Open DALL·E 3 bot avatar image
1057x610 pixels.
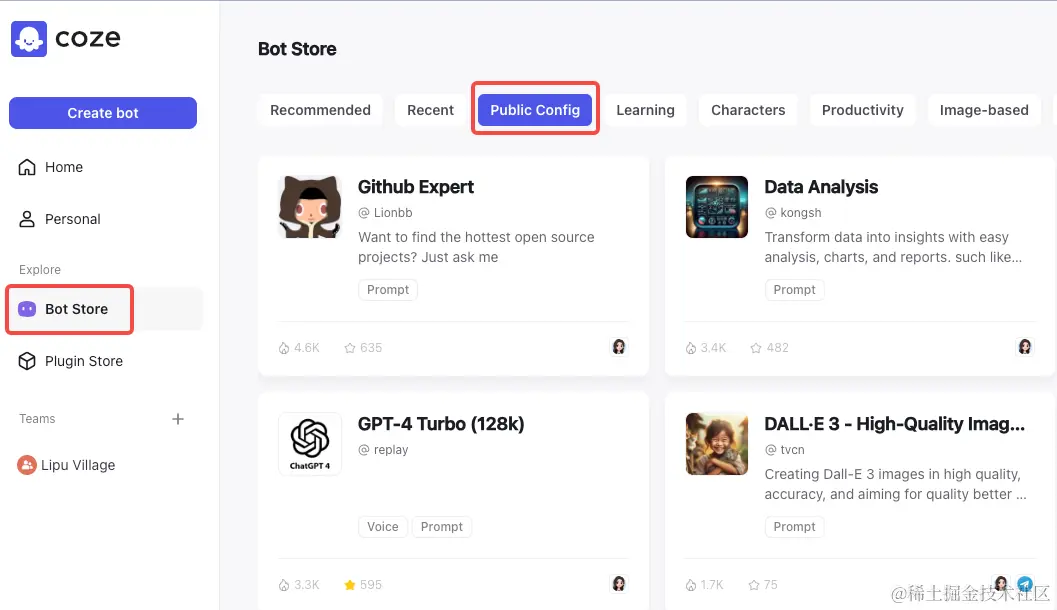click(717, 444)
